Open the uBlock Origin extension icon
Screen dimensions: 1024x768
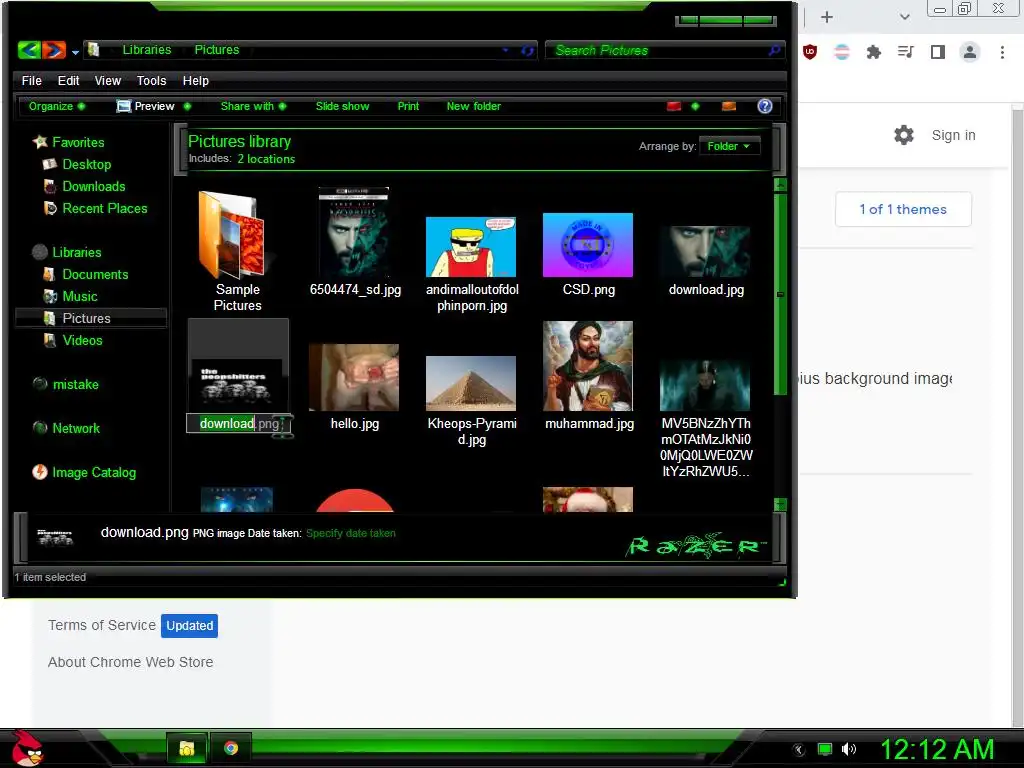click(810, 52)
